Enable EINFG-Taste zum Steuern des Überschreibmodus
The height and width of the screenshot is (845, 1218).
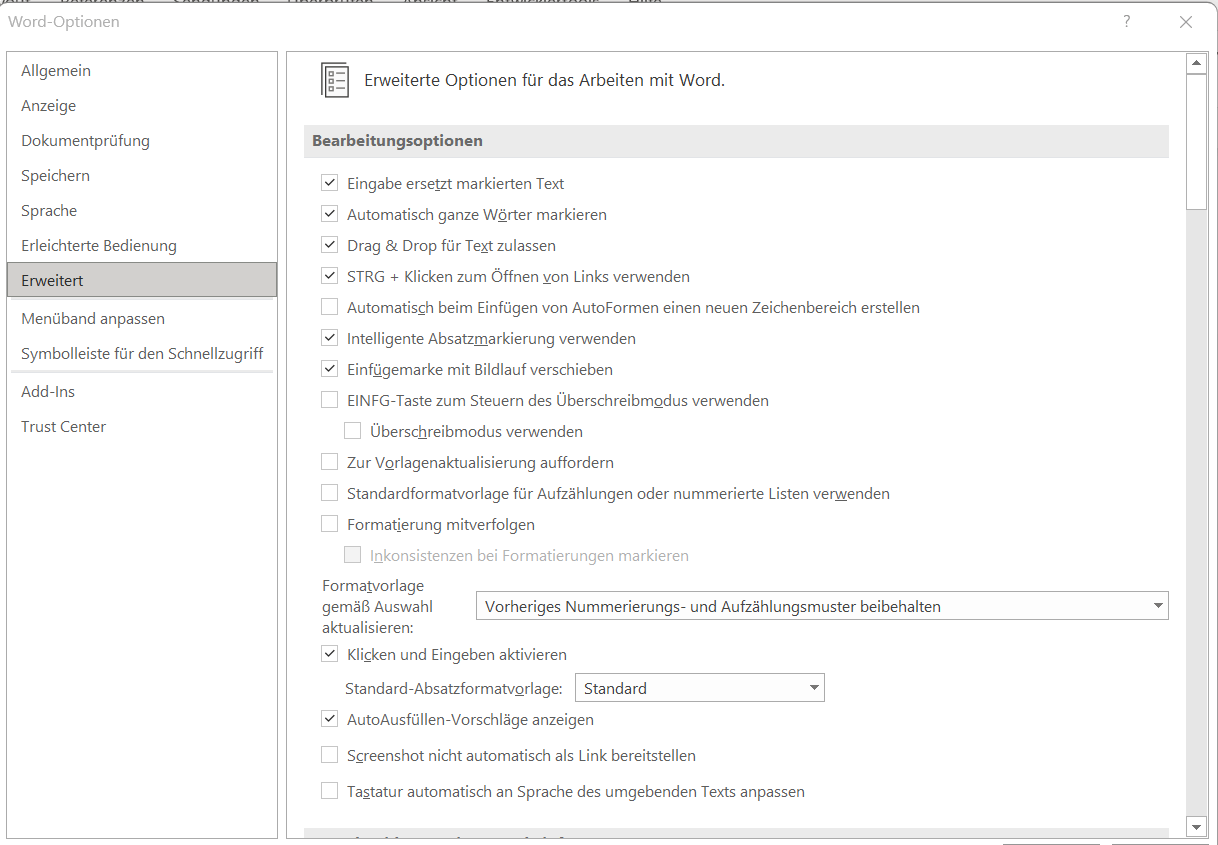click(x=329, y=400)
